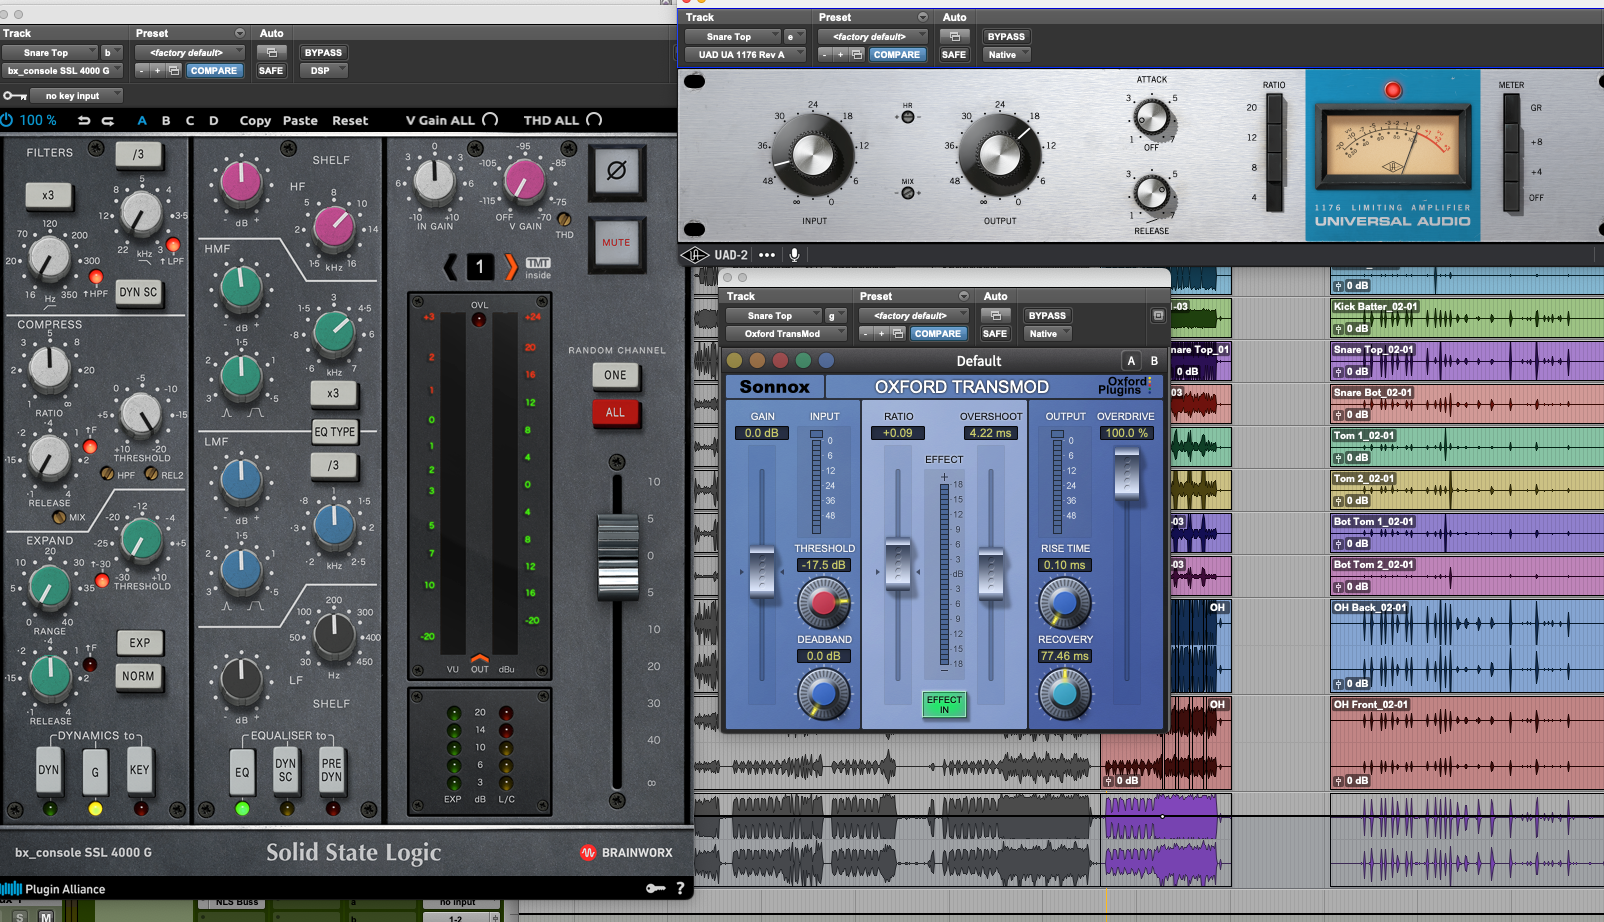The height and width of the screenshot is (922, 1604).
Task: Open the UAD 1176 Preset circle menu arrow
Action: pyautogui.click(x=923, y=17)
